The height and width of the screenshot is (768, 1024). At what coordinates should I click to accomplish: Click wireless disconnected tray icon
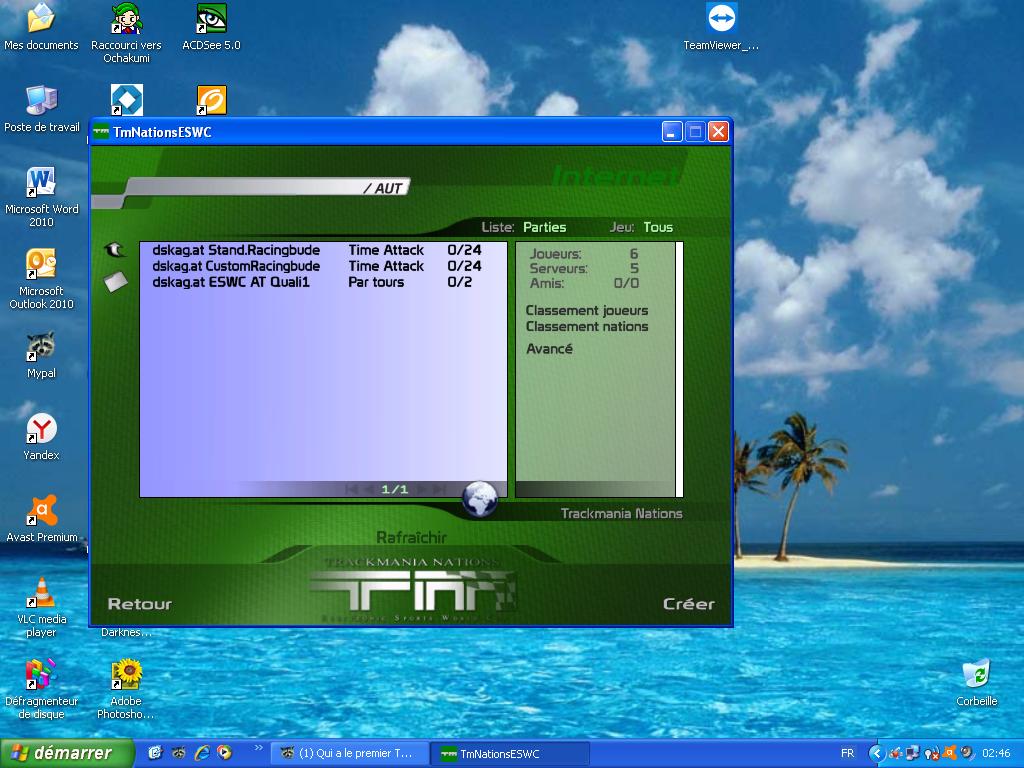[x=932, y=754]
